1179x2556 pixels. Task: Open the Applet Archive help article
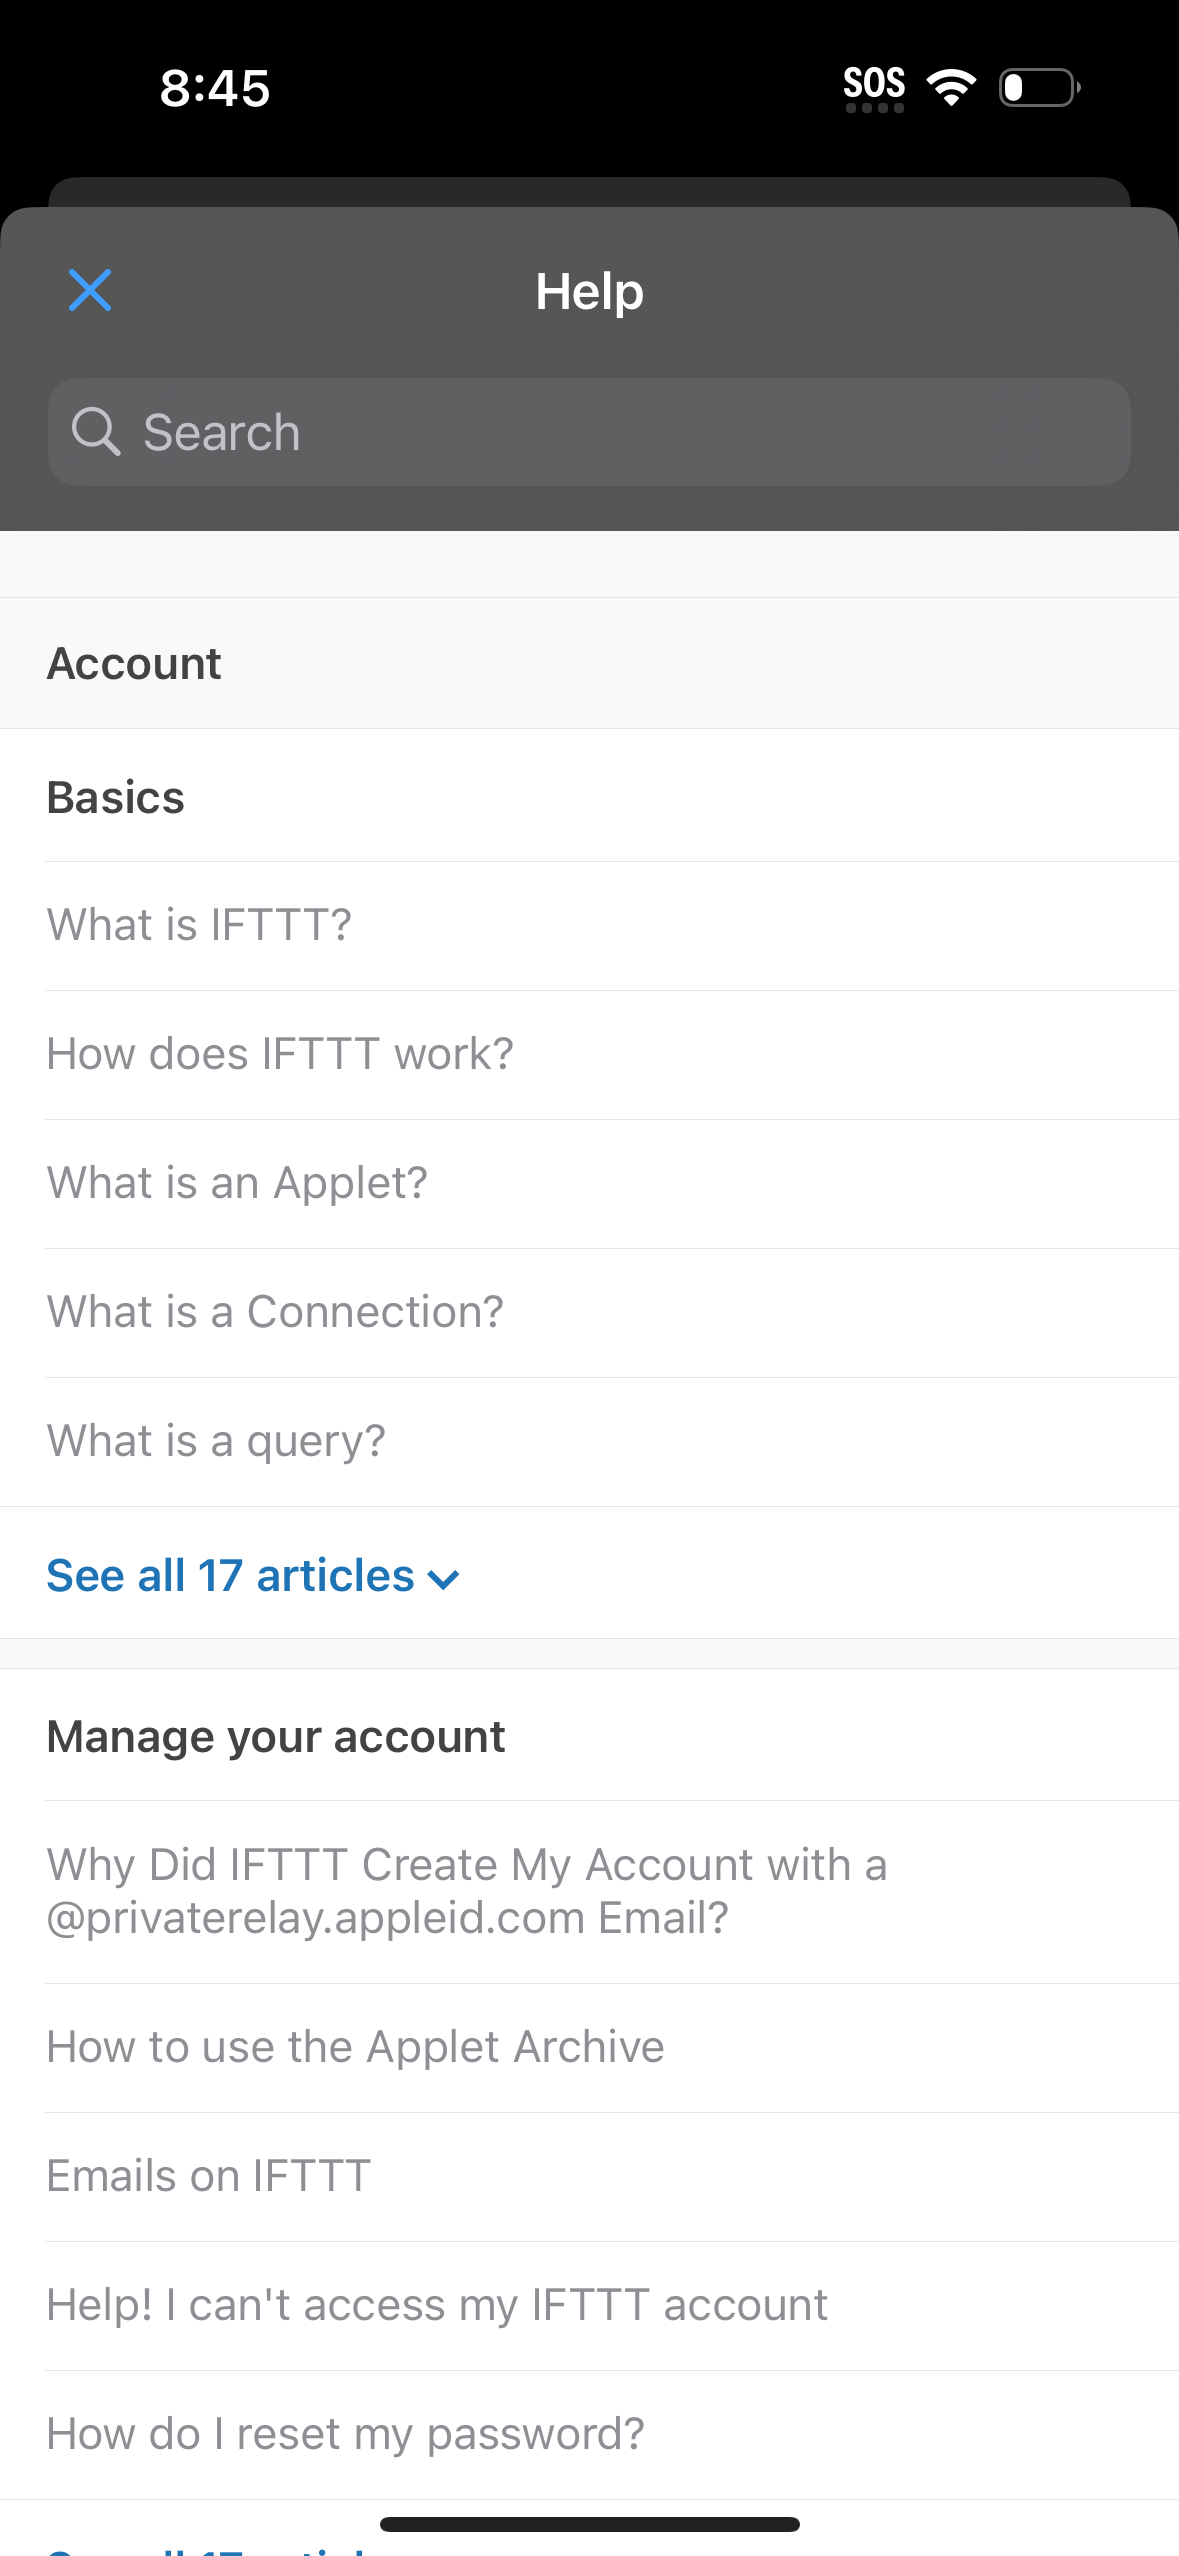355,2046
